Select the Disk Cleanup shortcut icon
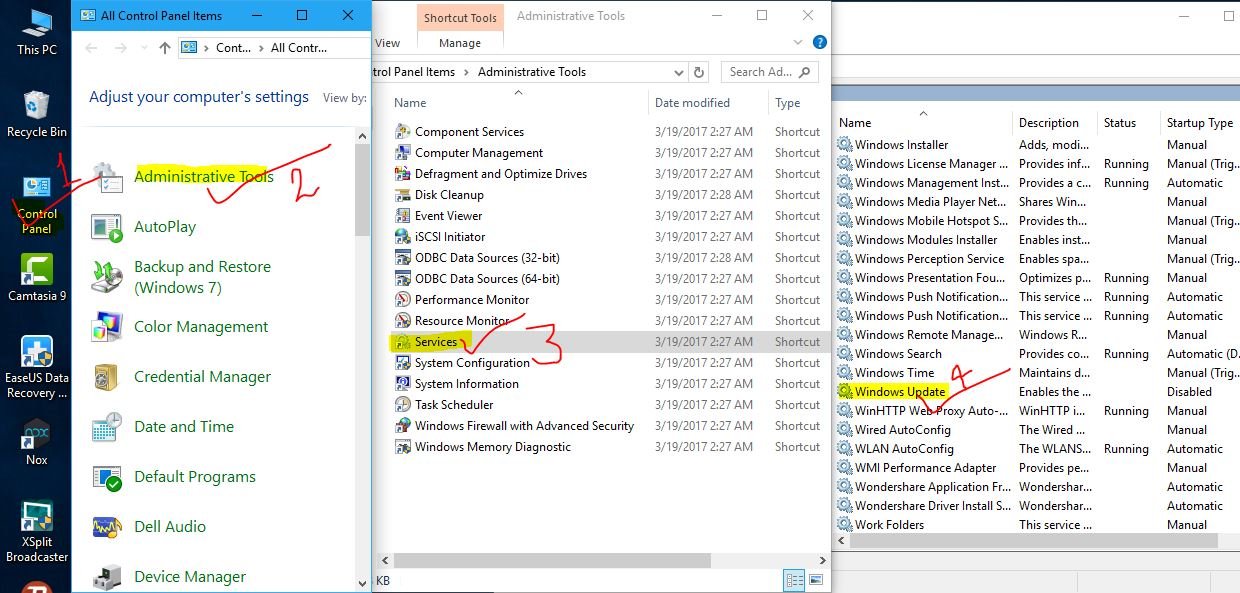This screenshot has height=593, width=1240. [402, 194]
